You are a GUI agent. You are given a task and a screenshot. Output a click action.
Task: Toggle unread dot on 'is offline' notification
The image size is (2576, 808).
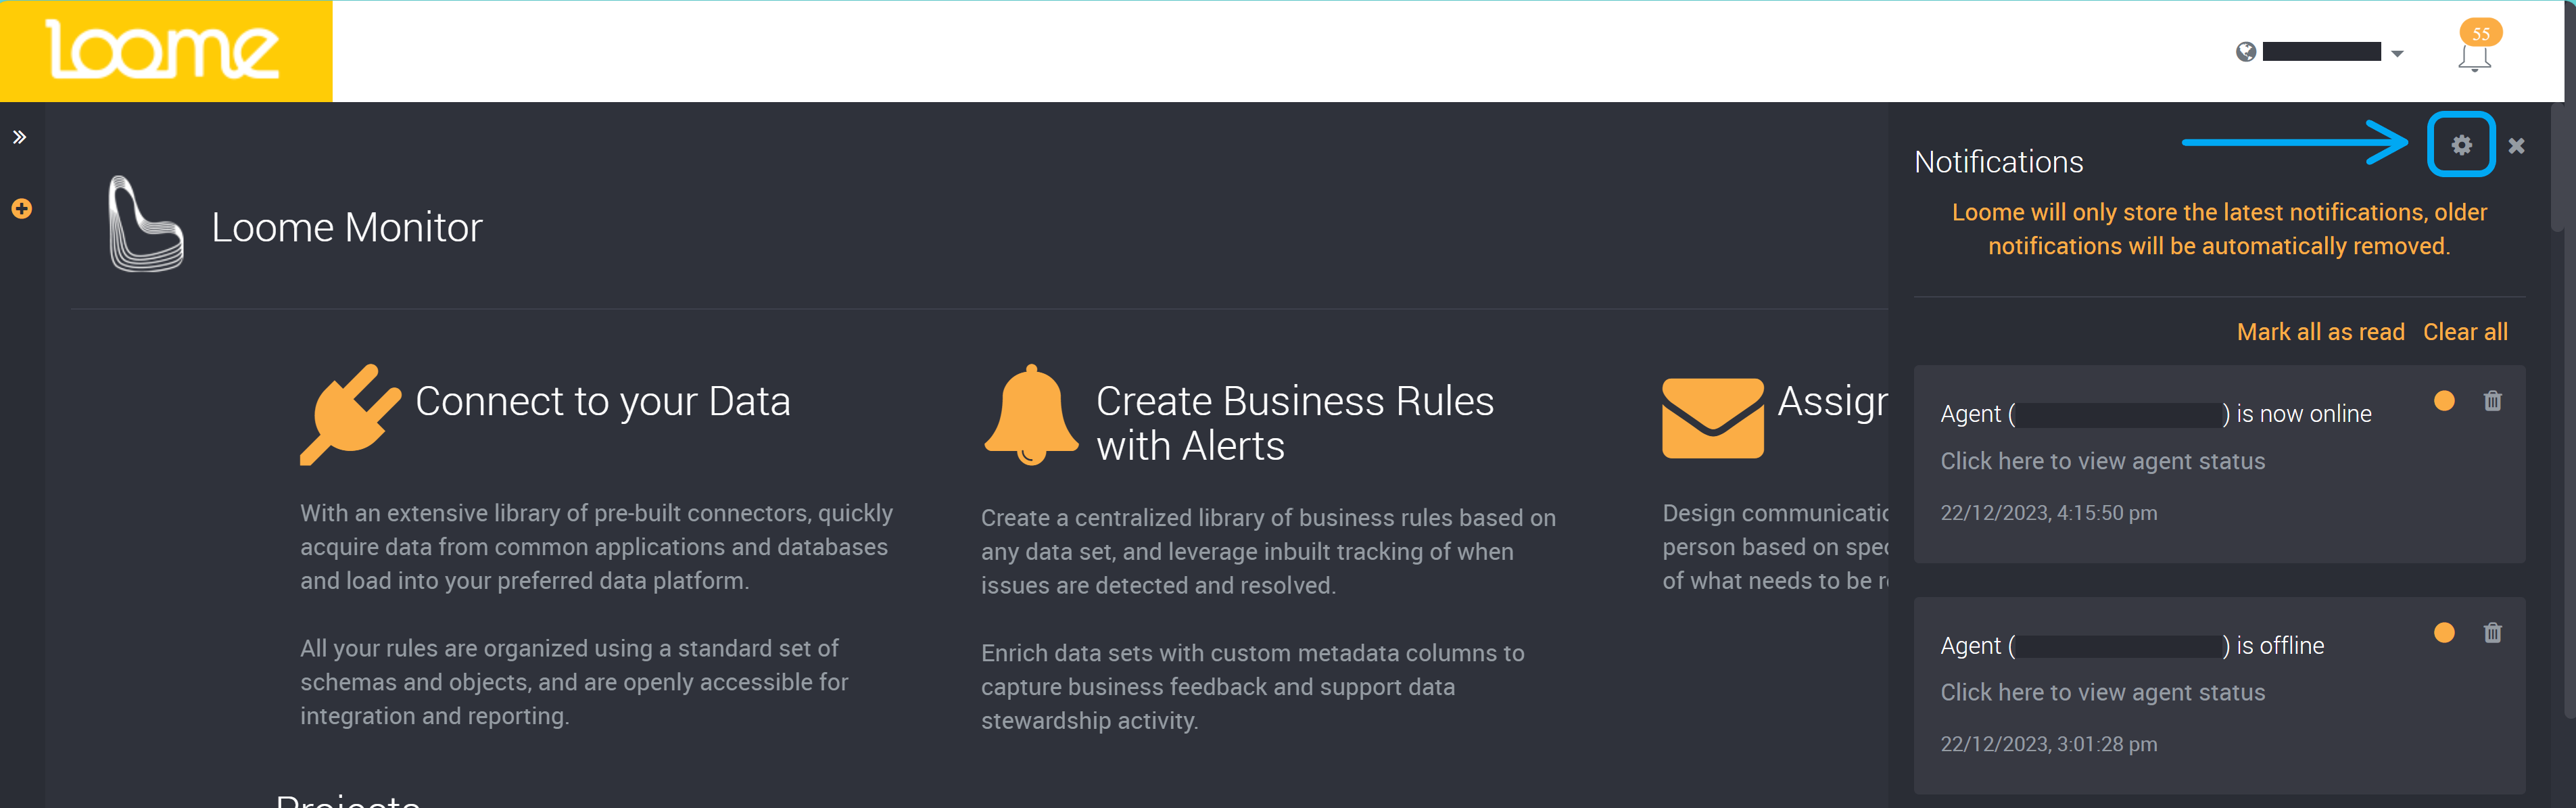coord(2444,632)
